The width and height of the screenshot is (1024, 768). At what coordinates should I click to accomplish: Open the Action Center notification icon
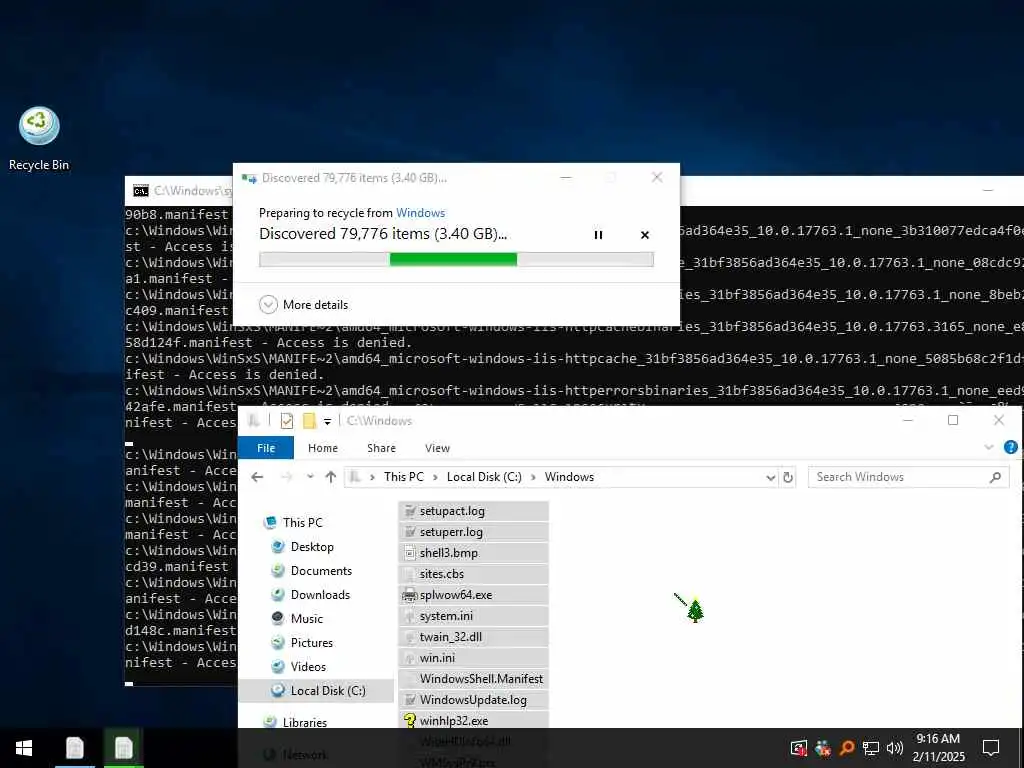click(x=991, y=748)
